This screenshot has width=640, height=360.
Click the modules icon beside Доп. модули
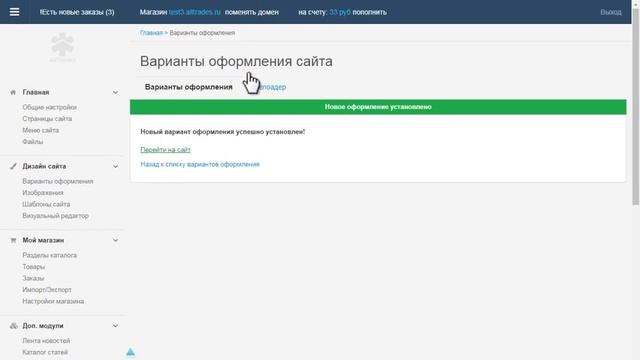tap(13, 326)
